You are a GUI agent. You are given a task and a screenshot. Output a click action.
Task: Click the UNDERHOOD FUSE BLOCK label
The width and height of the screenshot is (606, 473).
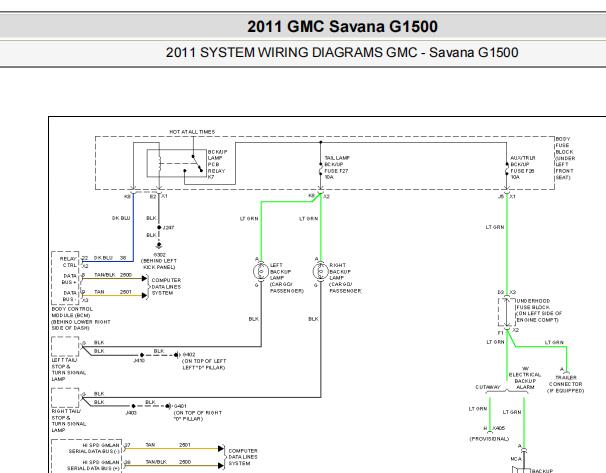539,310
